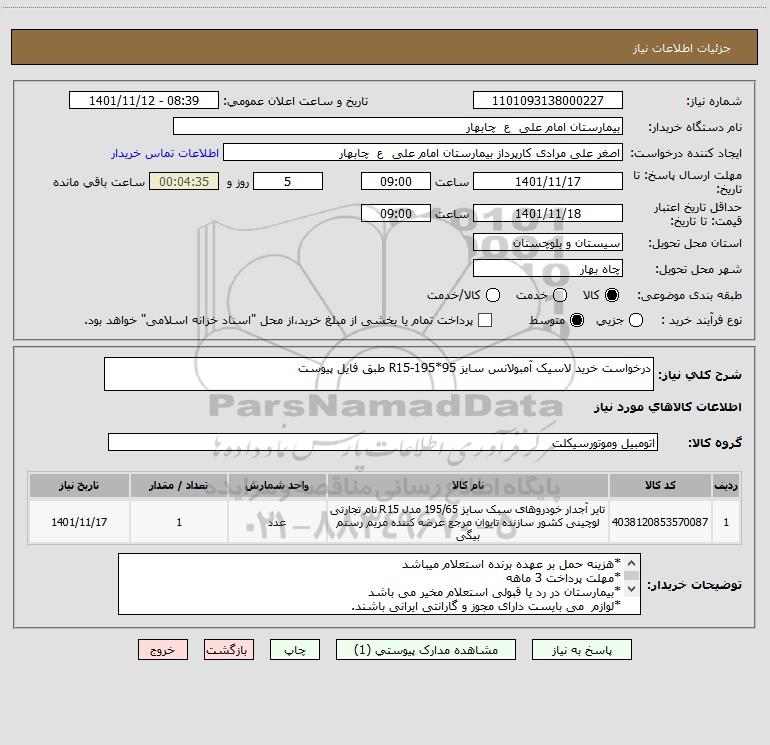The height and width of the screenshot is (745, 770).
Task: Click the remaining time field 00:04:35
Action: (184, 181)
